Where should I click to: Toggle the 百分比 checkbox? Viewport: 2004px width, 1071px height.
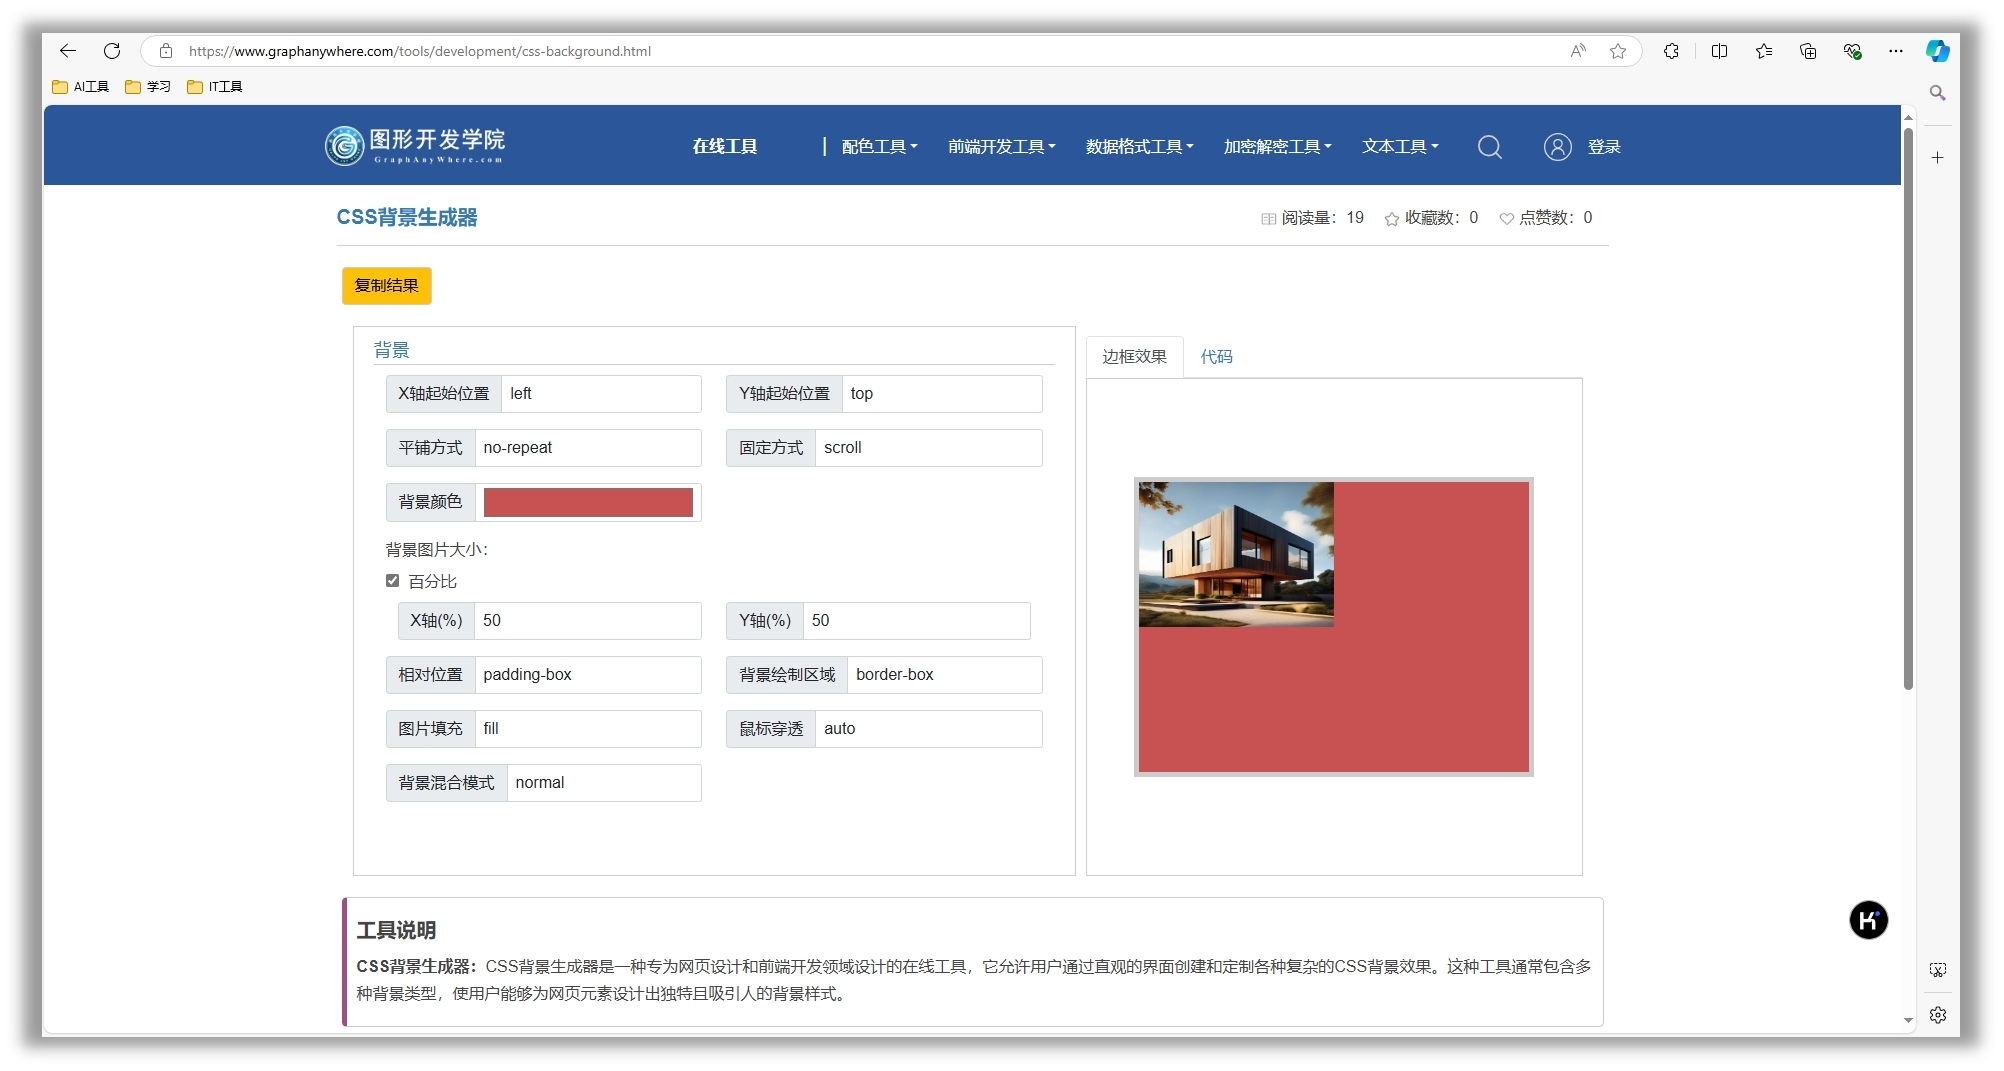[x=393, y=581]
